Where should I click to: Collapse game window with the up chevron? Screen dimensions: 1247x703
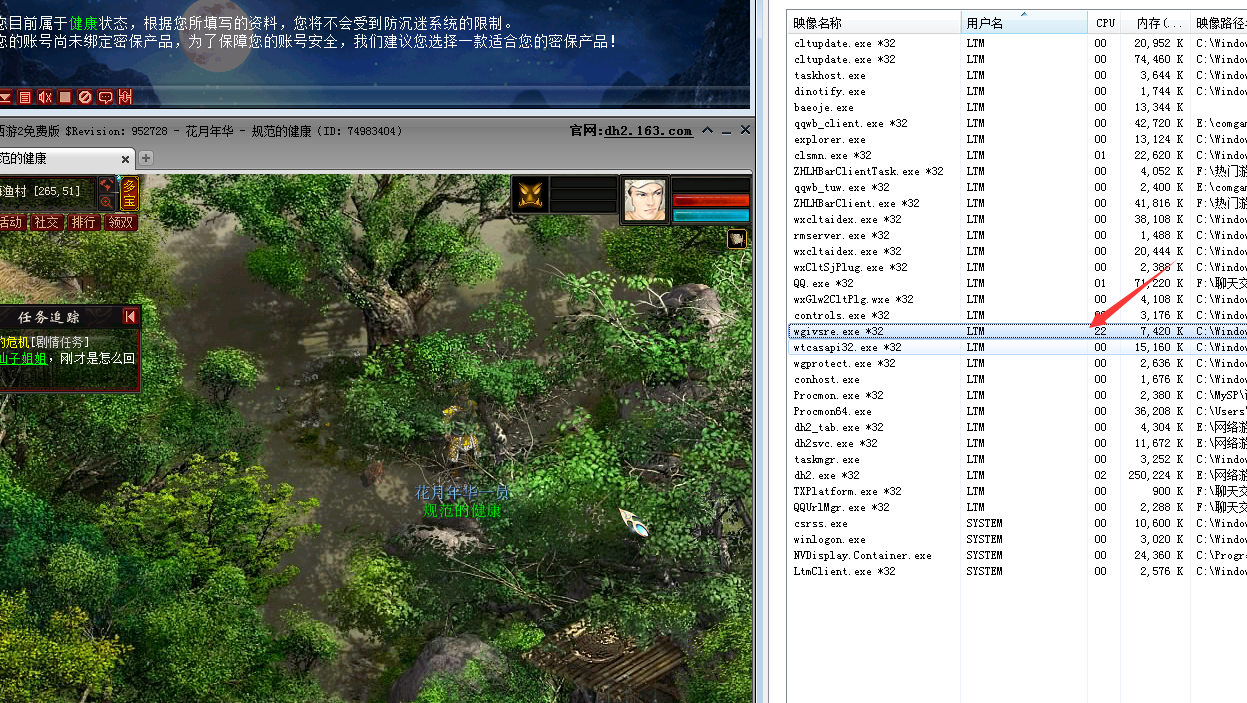point(708,130)
